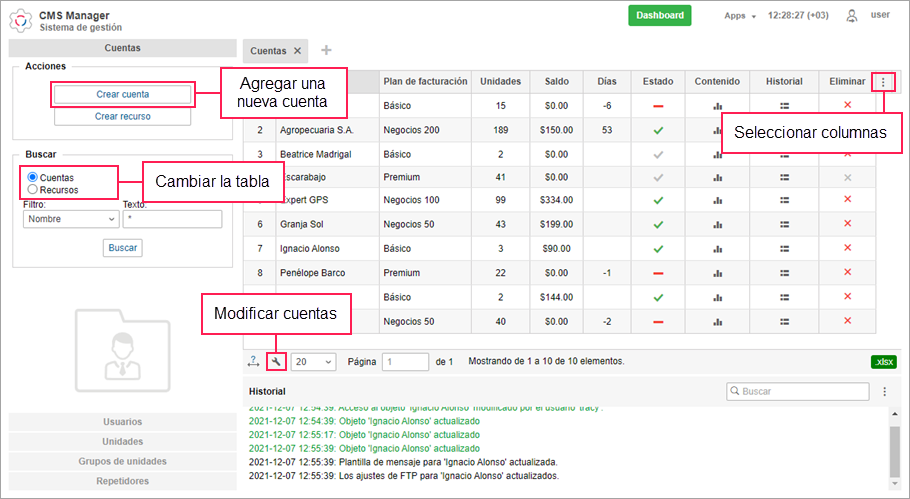The image size is (910, 499).
Task: Expand the Repetidores section
Action: (122, 481)
